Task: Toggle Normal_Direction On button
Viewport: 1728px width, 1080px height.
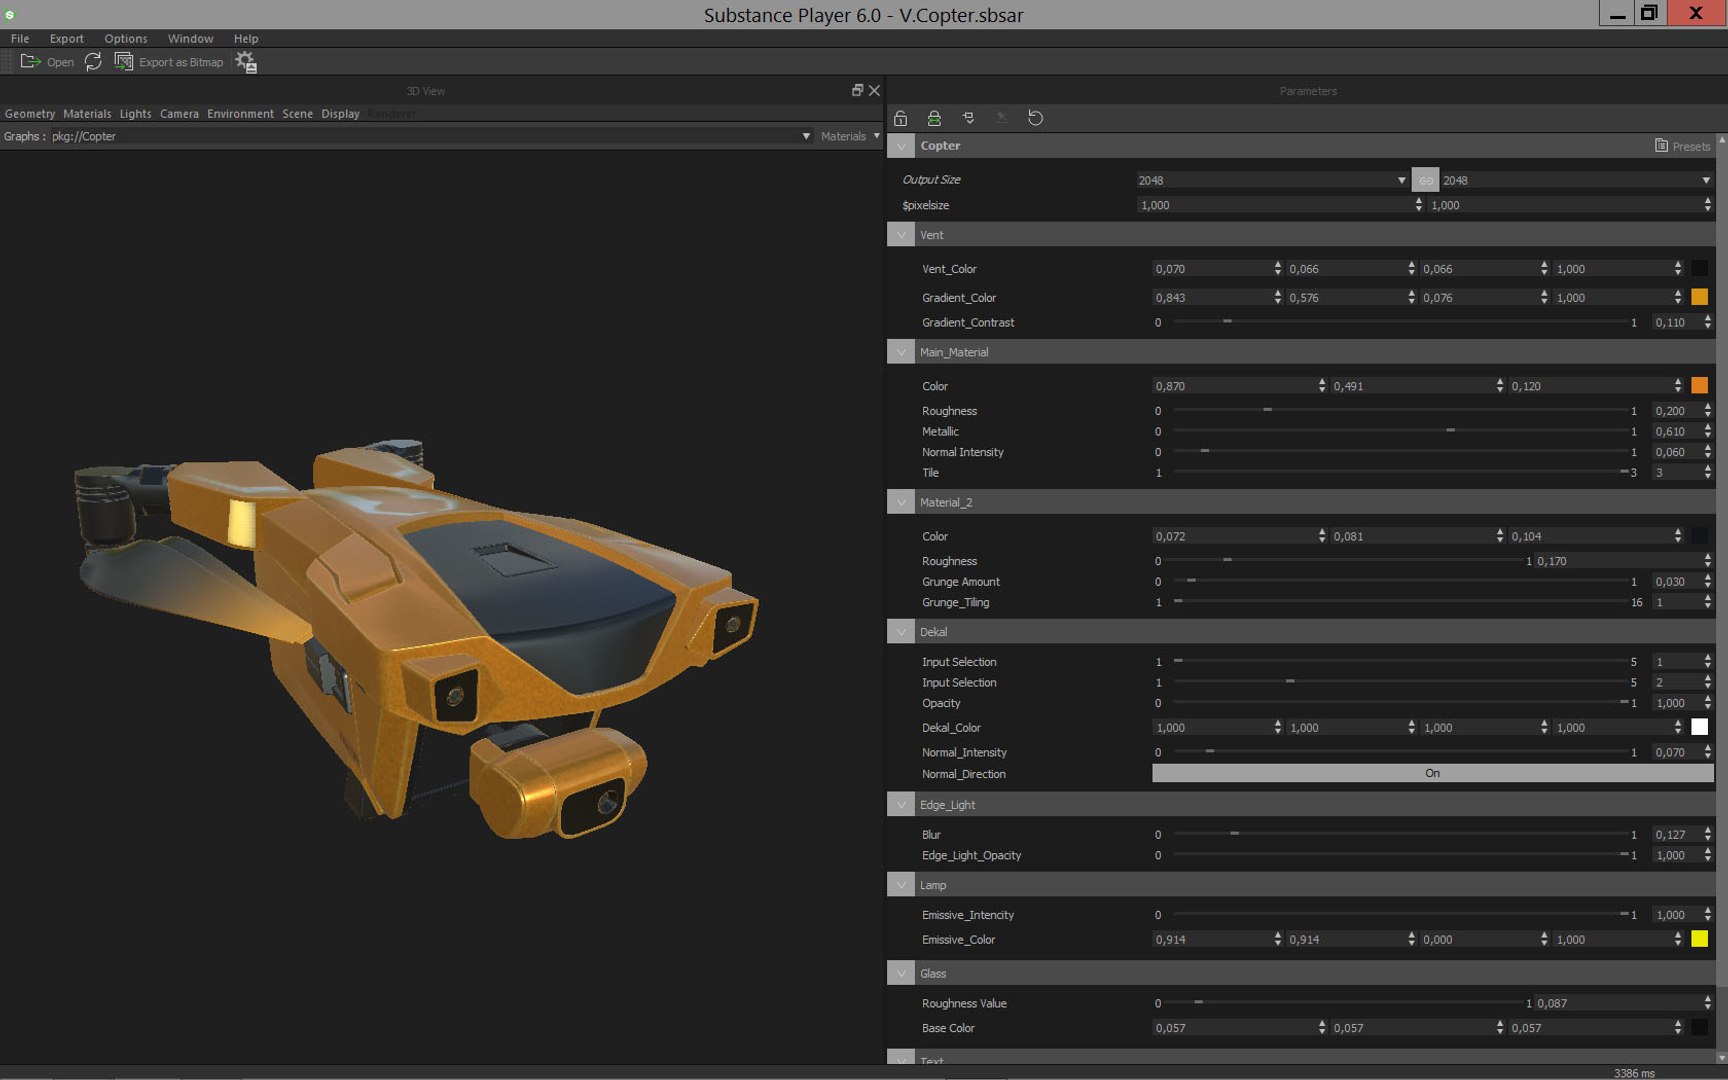Action: pos(1432,773)
